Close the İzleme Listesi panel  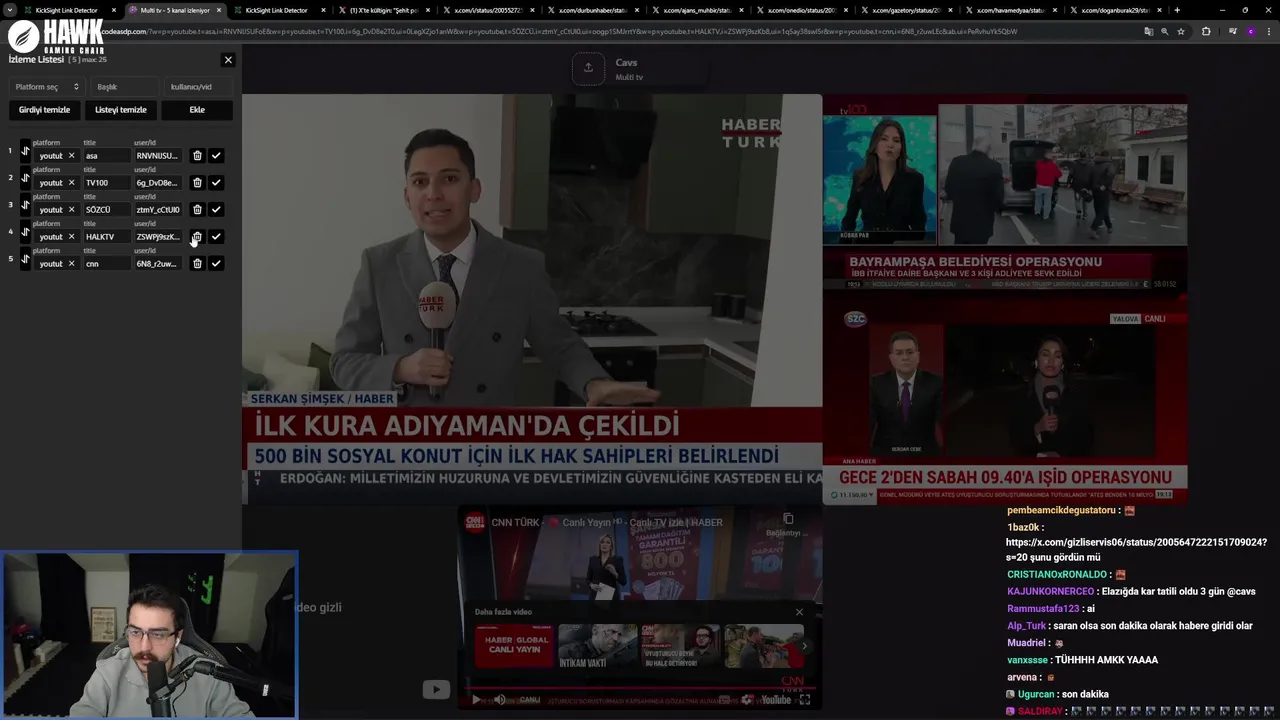(x=228, y=60)
